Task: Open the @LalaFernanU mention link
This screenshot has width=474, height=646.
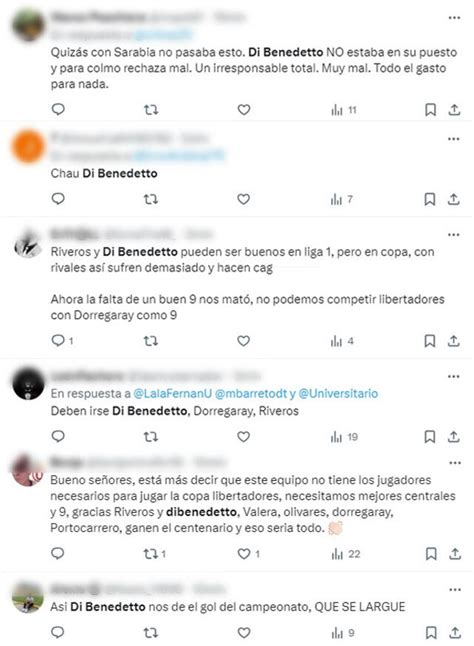Action: (173, 393)
